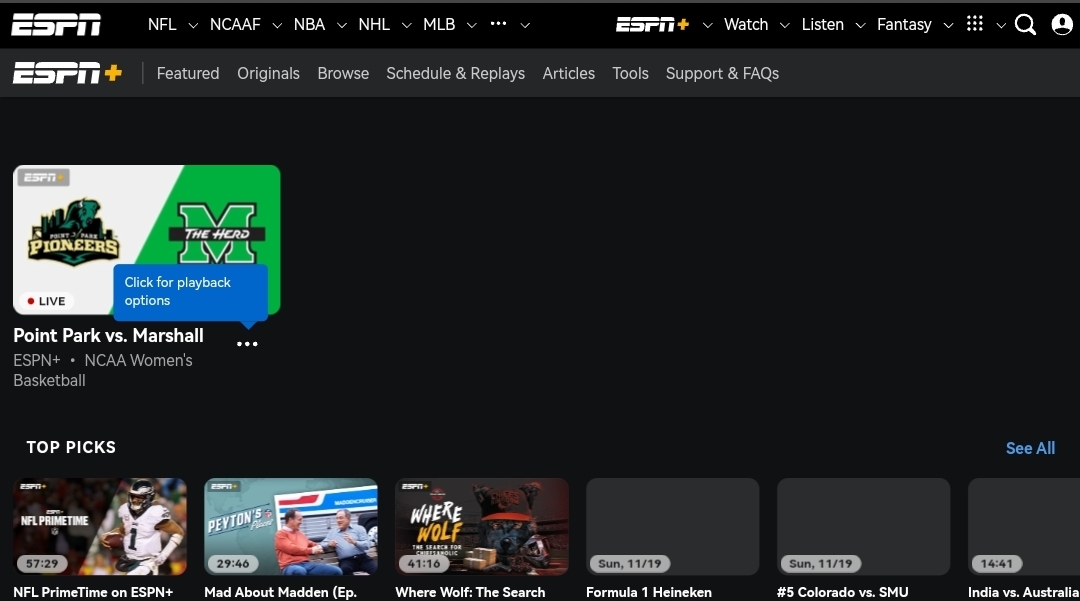Switch to the Originals tab

pos(269,74)
